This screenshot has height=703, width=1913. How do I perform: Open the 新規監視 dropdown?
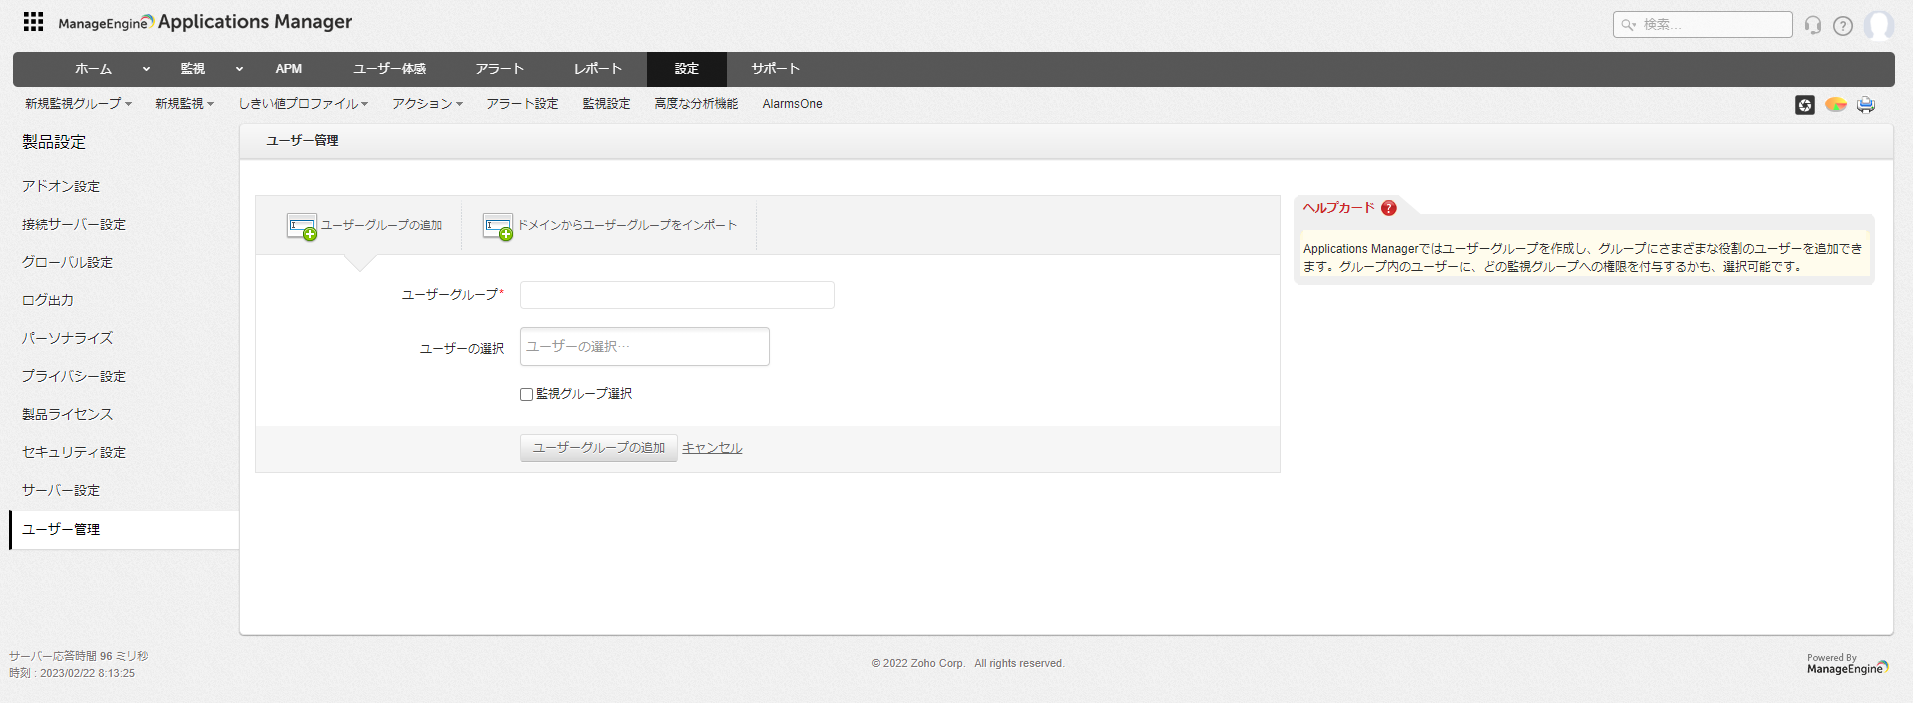click(184, 104)
